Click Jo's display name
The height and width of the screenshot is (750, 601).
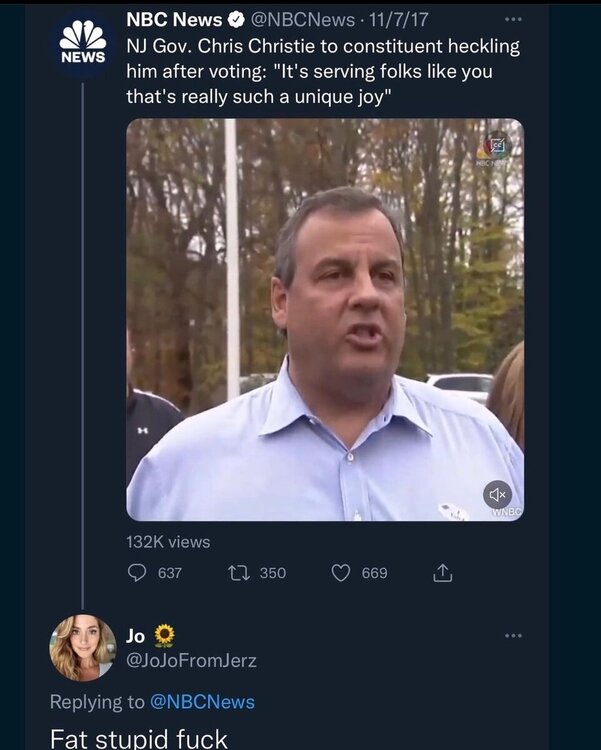(x=136, y=635)
